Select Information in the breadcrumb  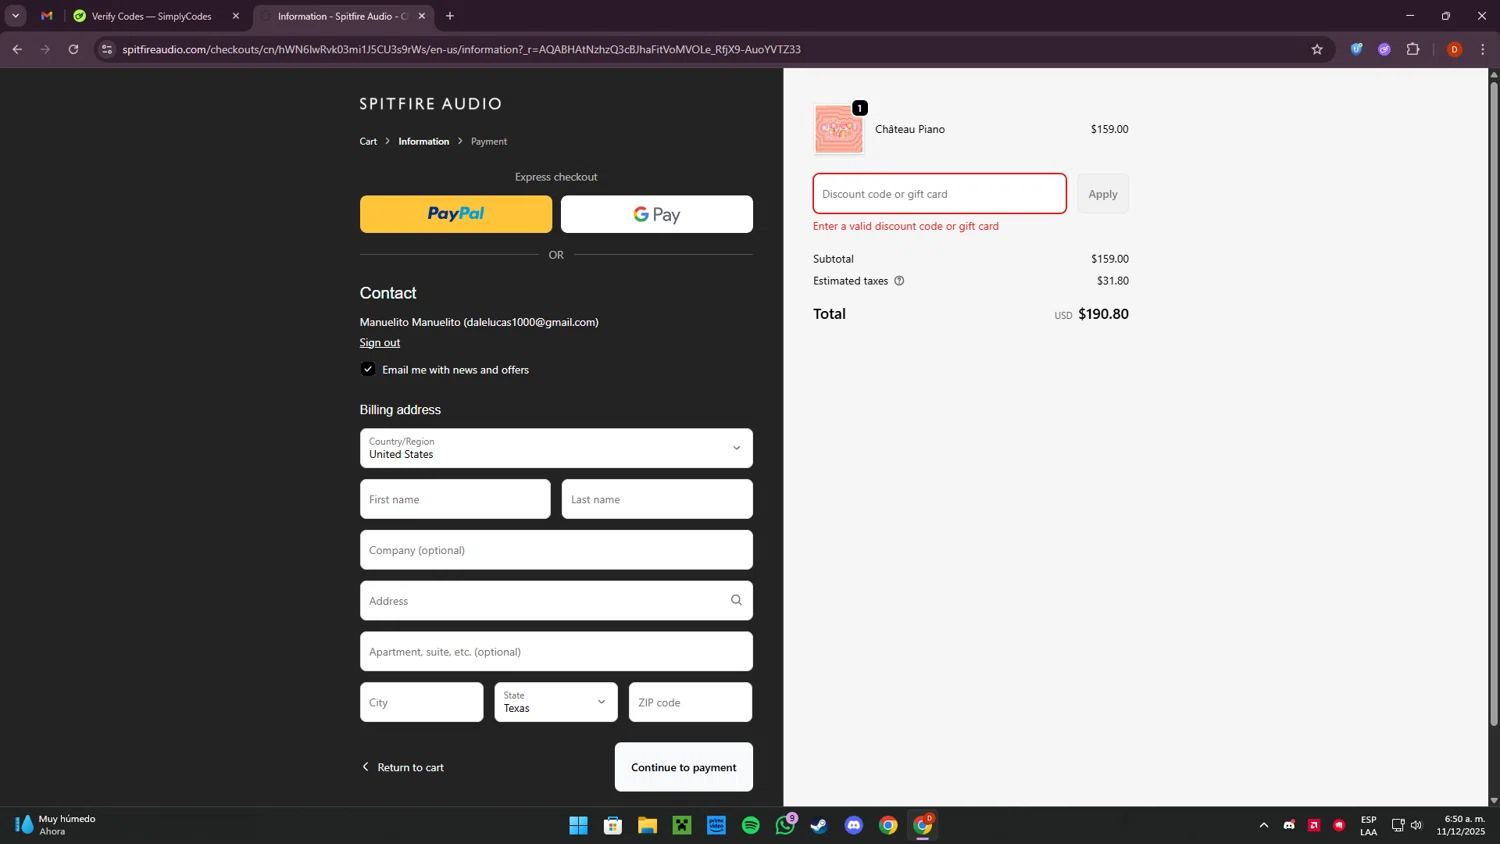point(424,141)
